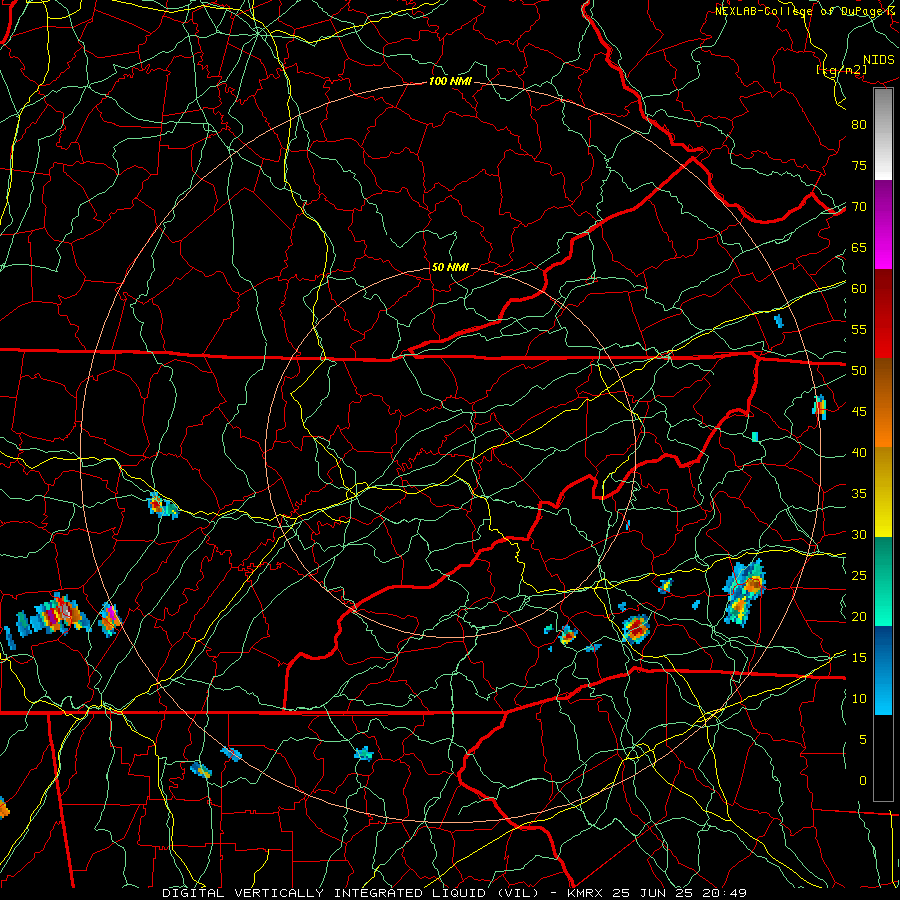This screenshot has width=900, height=900.
Task: Pick the dark red segment of color bar
Action: tap(883, 314)
